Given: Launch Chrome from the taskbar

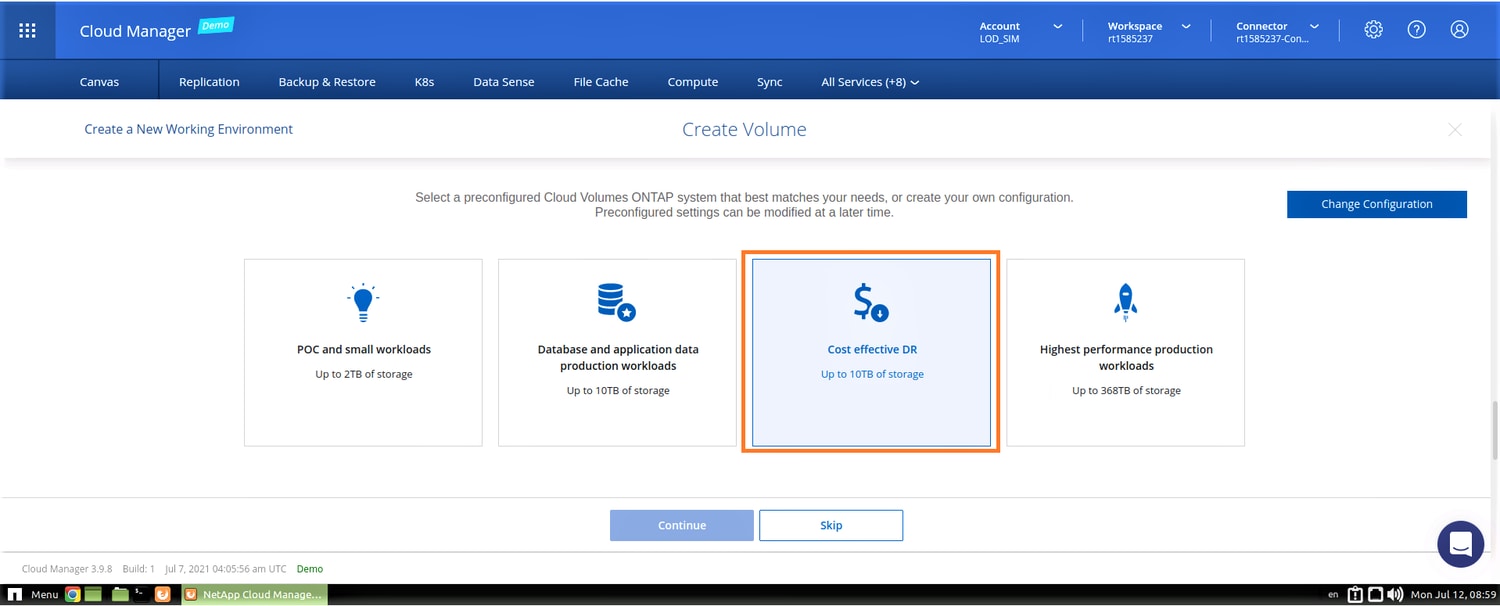Looking at the screenshot, I should pyautogui.click(x=73, y=594).
